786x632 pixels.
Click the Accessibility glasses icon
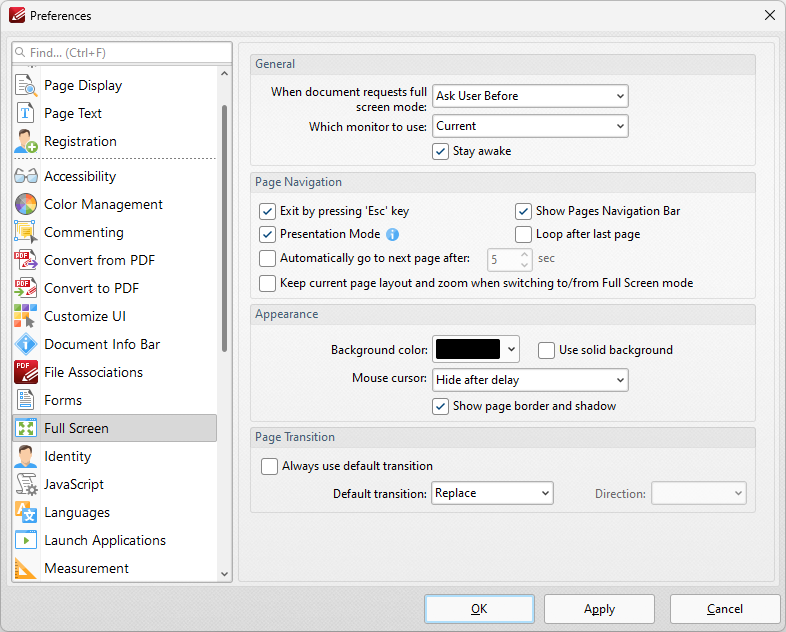(x=26, y=176)
